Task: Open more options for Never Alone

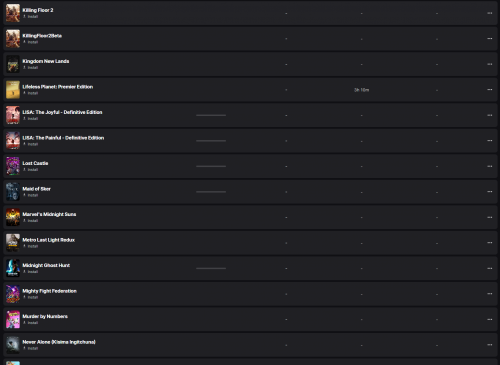Action: [x=490, y=344]
